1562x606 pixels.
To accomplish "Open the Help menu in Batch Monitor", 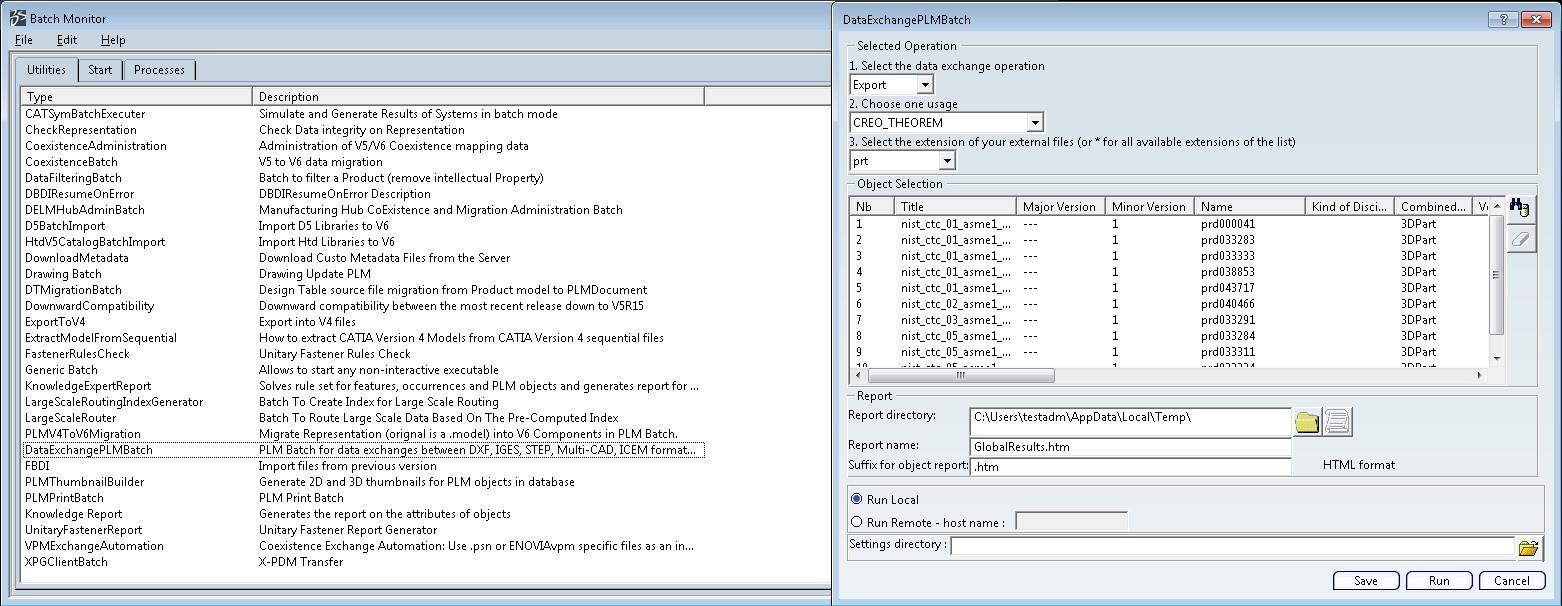I will coord(113,40).
